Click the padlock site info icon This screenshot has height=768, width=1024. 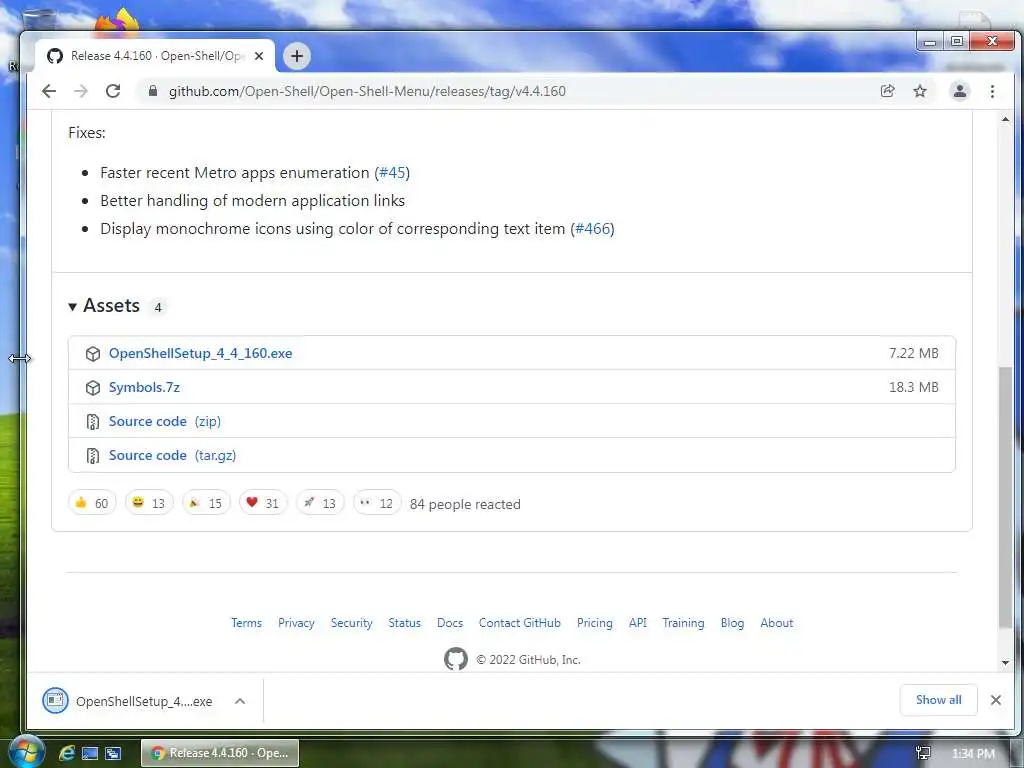pos(153,91)
